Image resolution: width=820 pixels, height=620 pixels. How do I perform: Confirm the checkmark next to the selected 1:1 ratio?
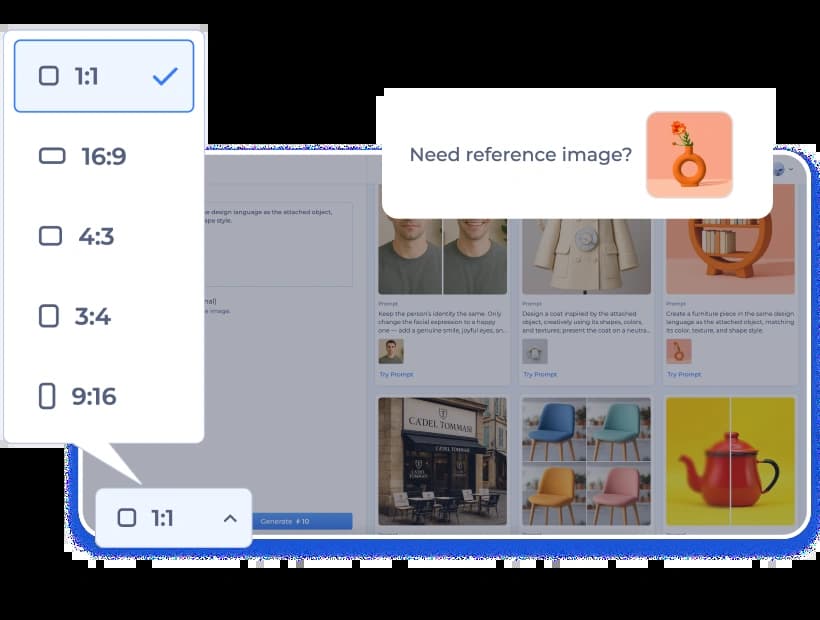[x=164, y=76]
